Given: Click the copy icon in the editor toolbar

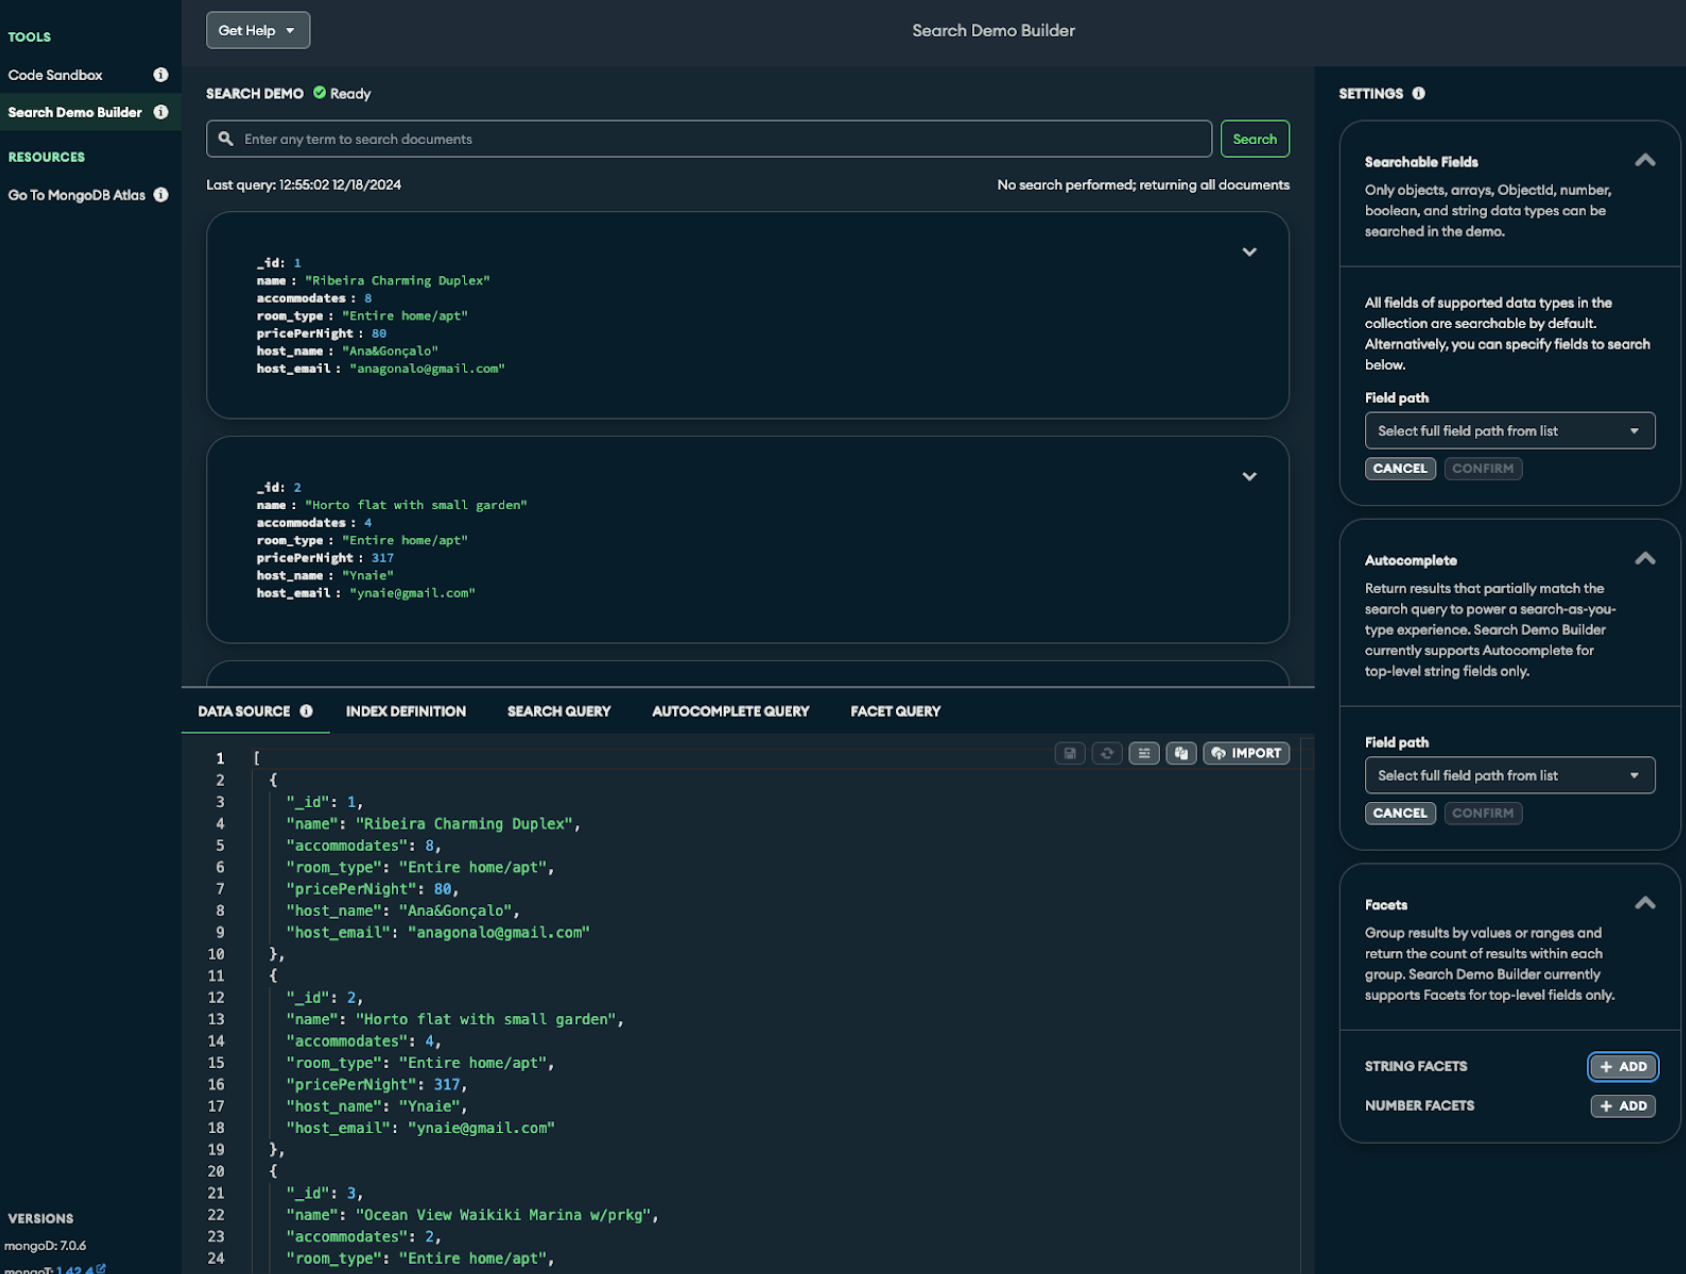Looking at the screenshot, I should click(1181, 753).
